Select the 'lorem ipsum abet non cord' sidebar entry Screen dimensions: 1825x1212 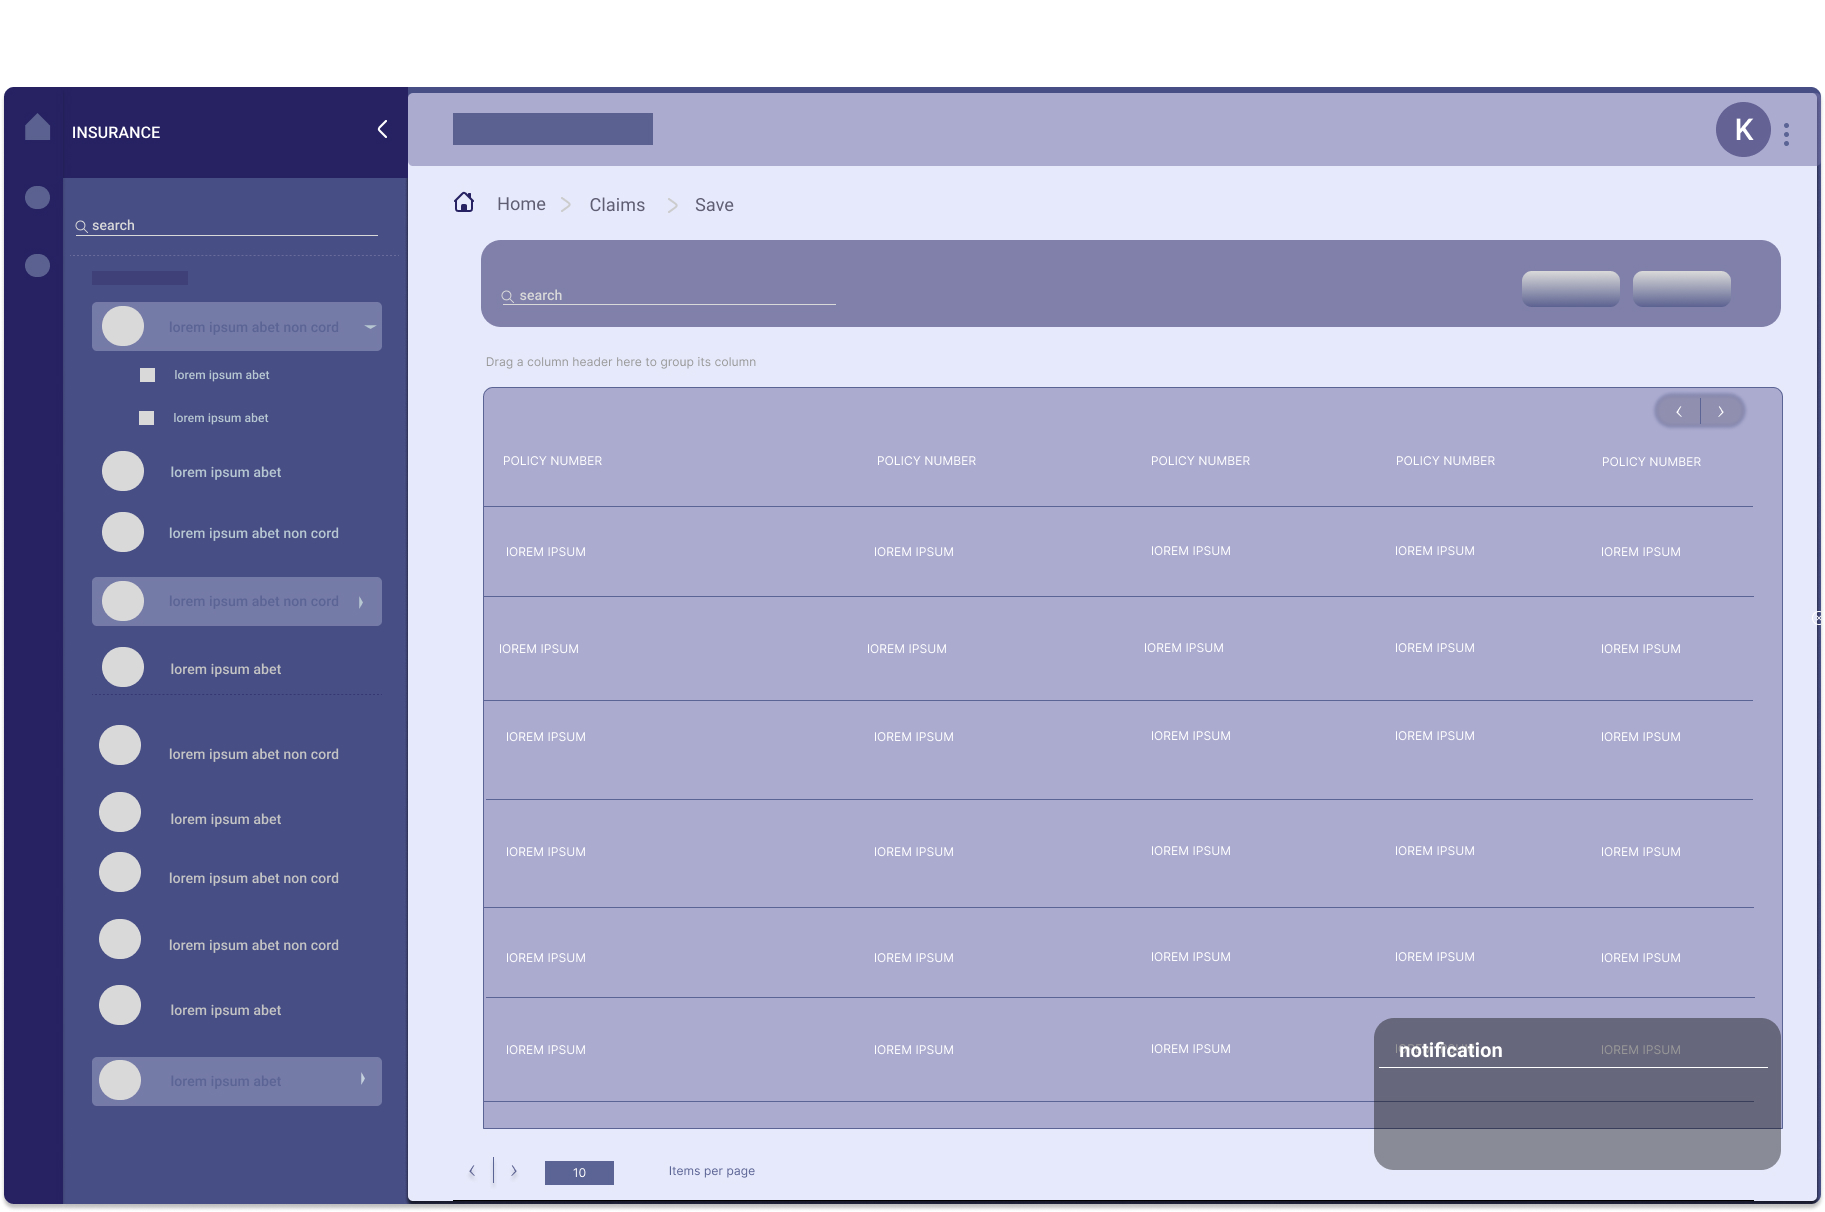pyautogui.click(x=254, y=533)
